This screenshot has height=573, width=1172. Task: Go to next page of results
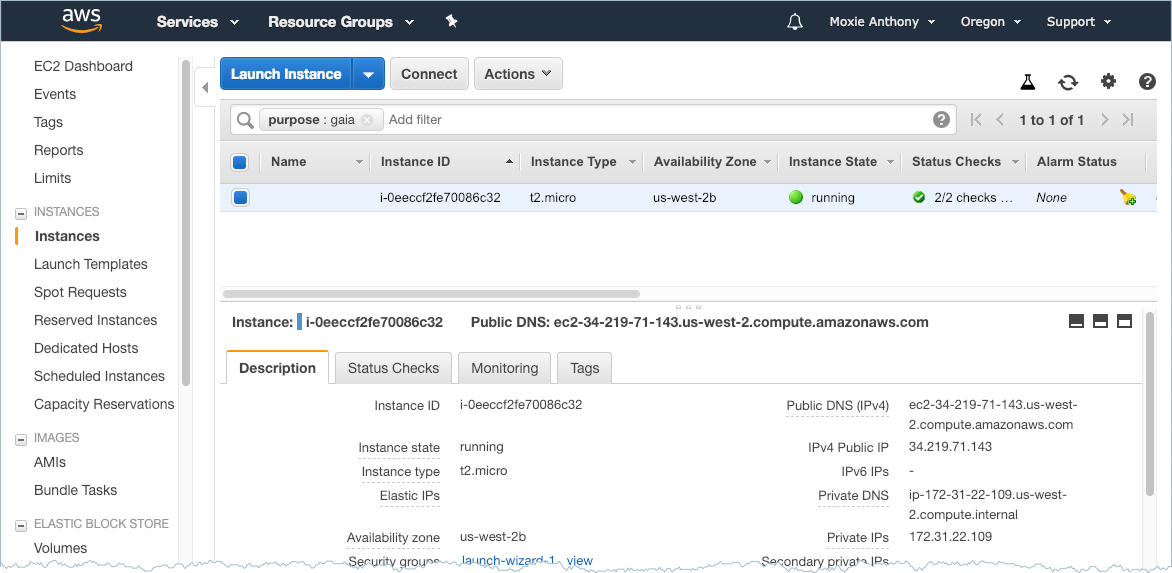1104,120
